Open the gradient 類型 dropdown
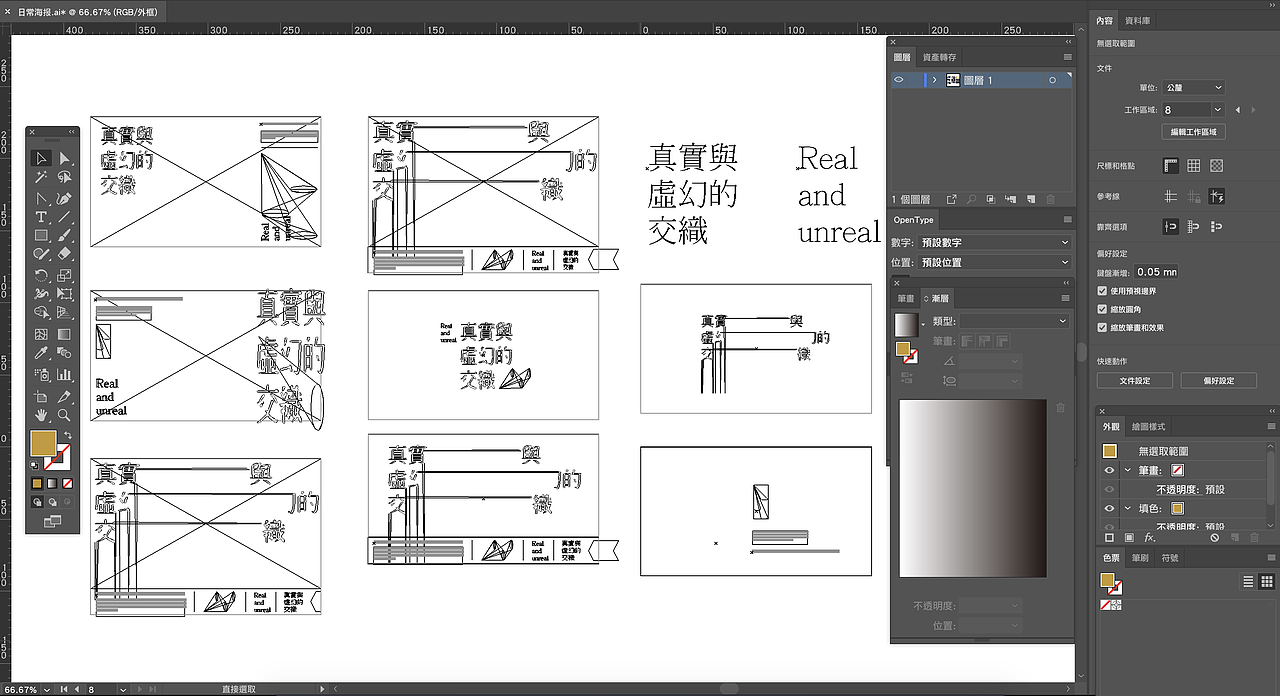1280x696 pixels. (x=1014, y=321)
